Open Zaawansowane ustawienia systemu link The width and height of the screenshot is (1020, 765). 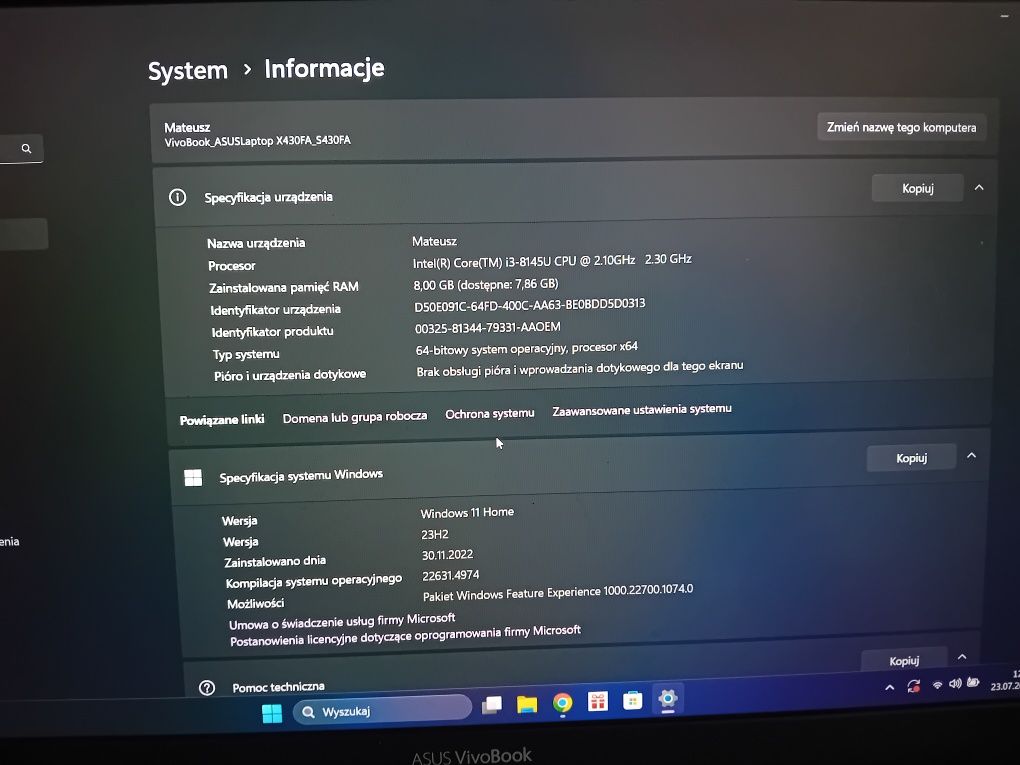tap(642, 410)
